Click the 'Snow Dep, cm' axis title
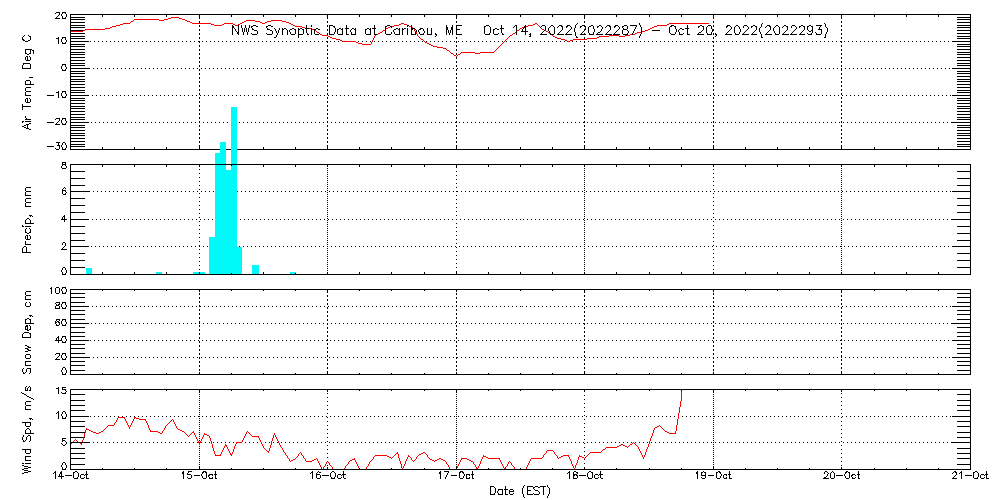1000x500 pixels. (27, 332)
